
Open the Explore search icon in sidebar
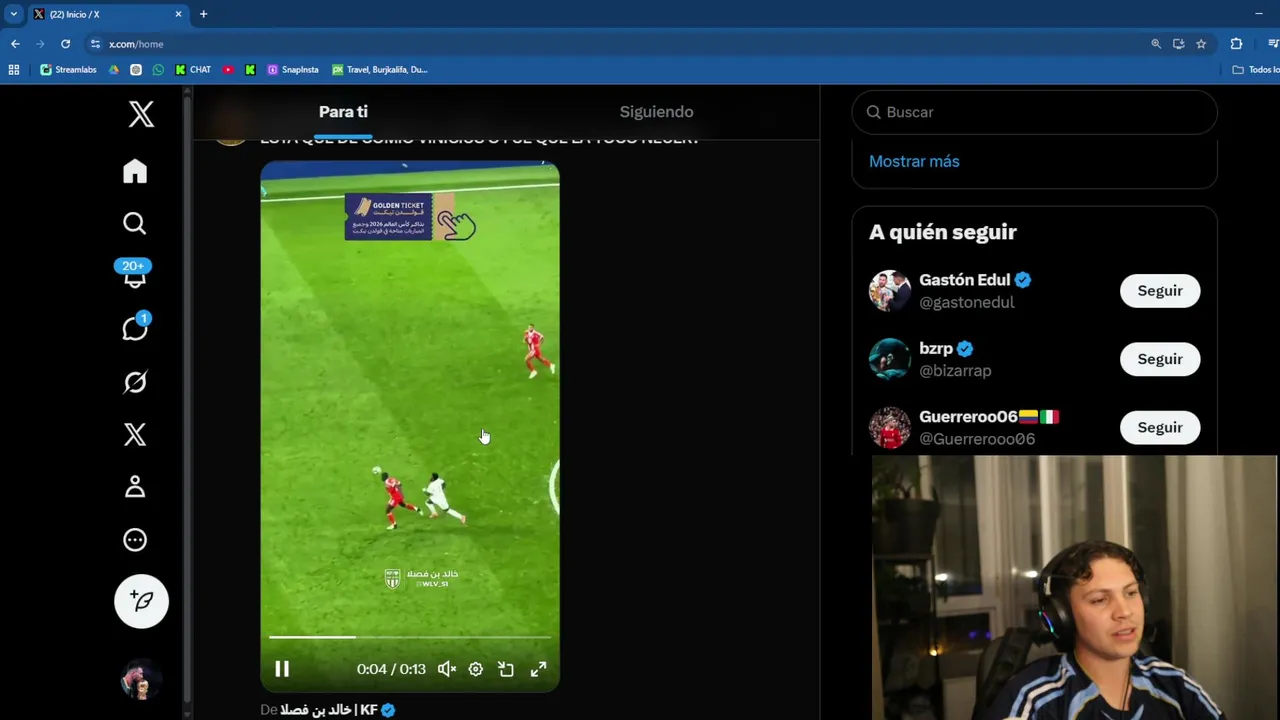click(135, 223)
